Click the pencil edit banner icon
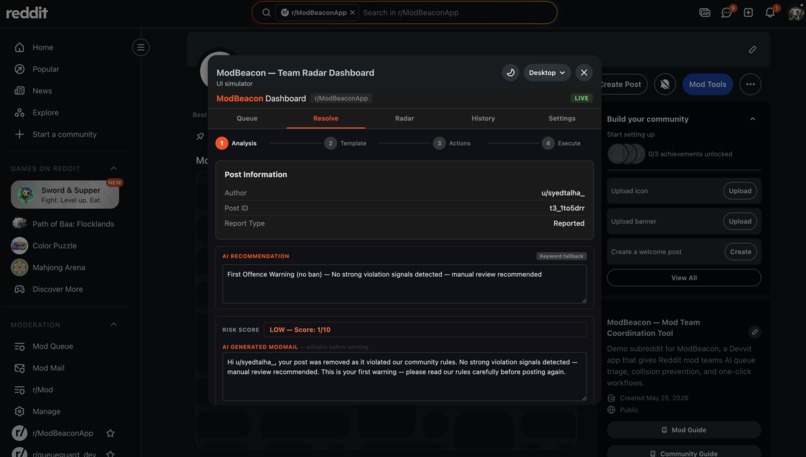This screenshot has height=457, width=806. point(753,49)
